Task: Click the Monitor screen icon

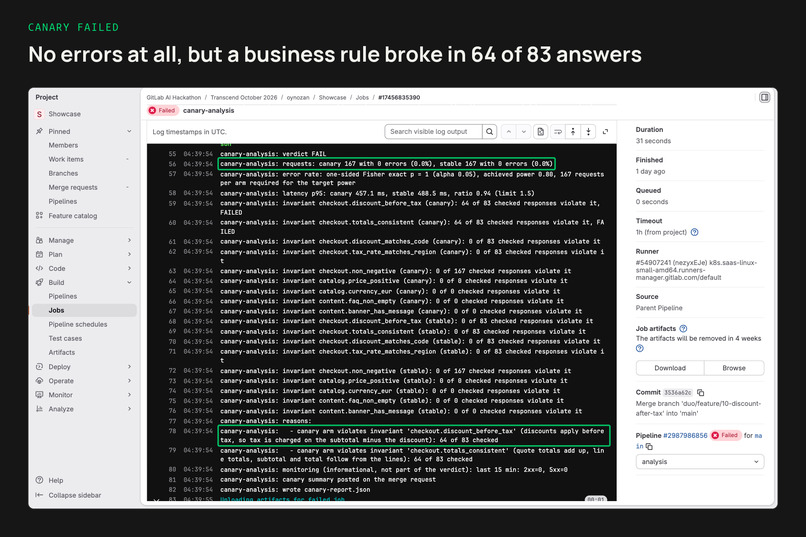Action: point(40,395)
